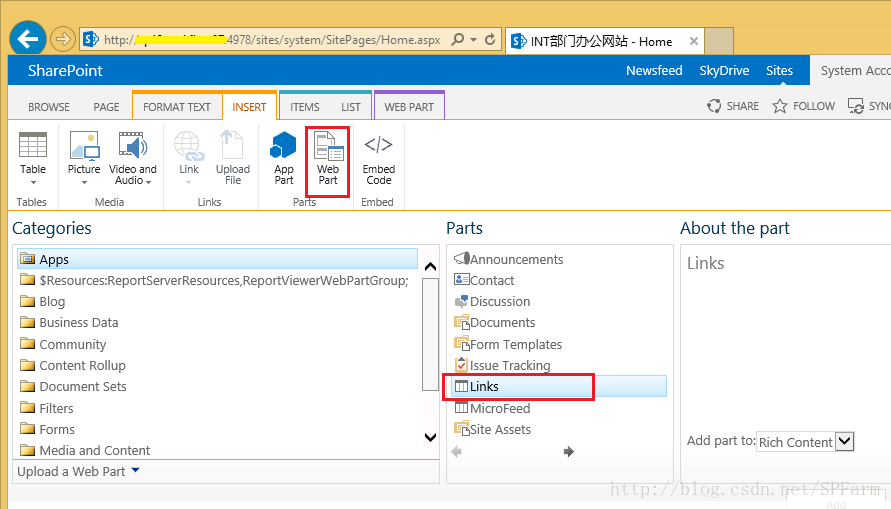Image resolution: width=891 pixels, height=509 pixels.
Task: Switch to FORMAT TEXT tab
Action: tap(177, 107)
